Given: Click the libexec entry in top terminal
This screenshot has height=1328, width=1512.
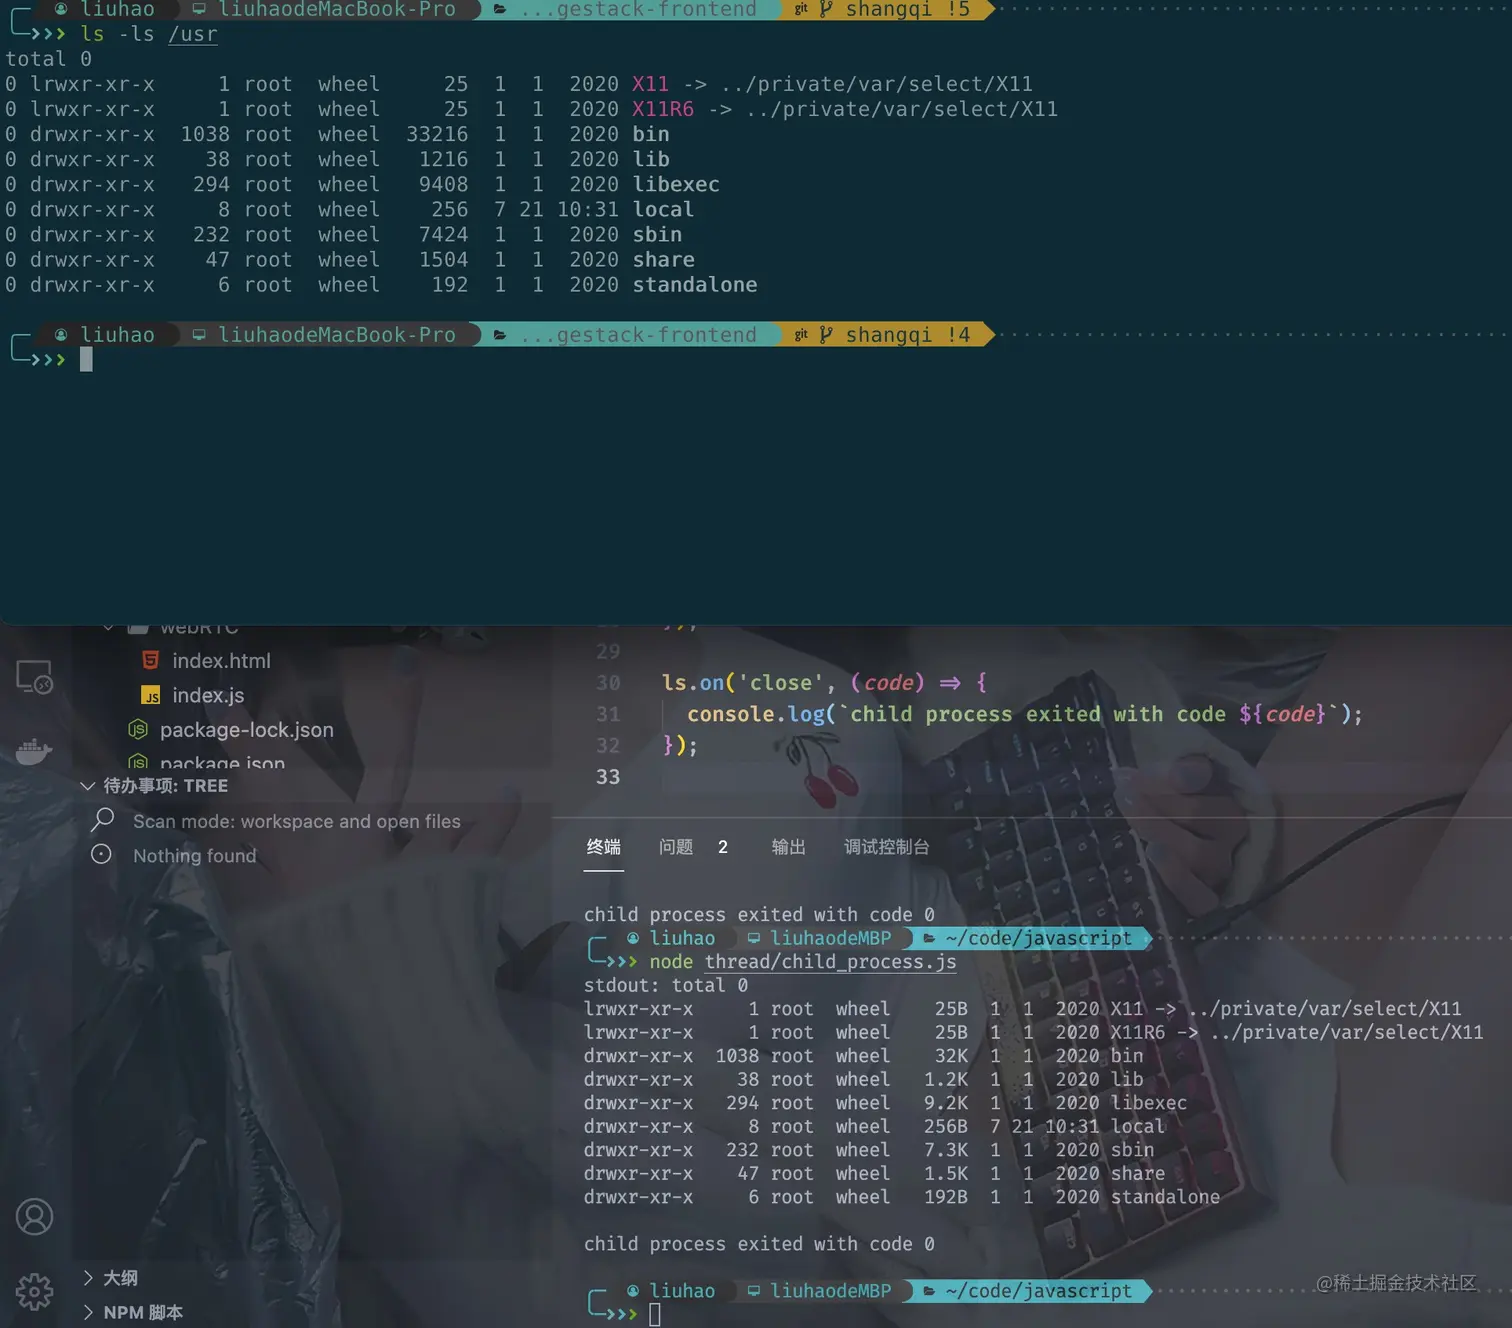Looking at the screenshot, I should (x=676, y=184).
